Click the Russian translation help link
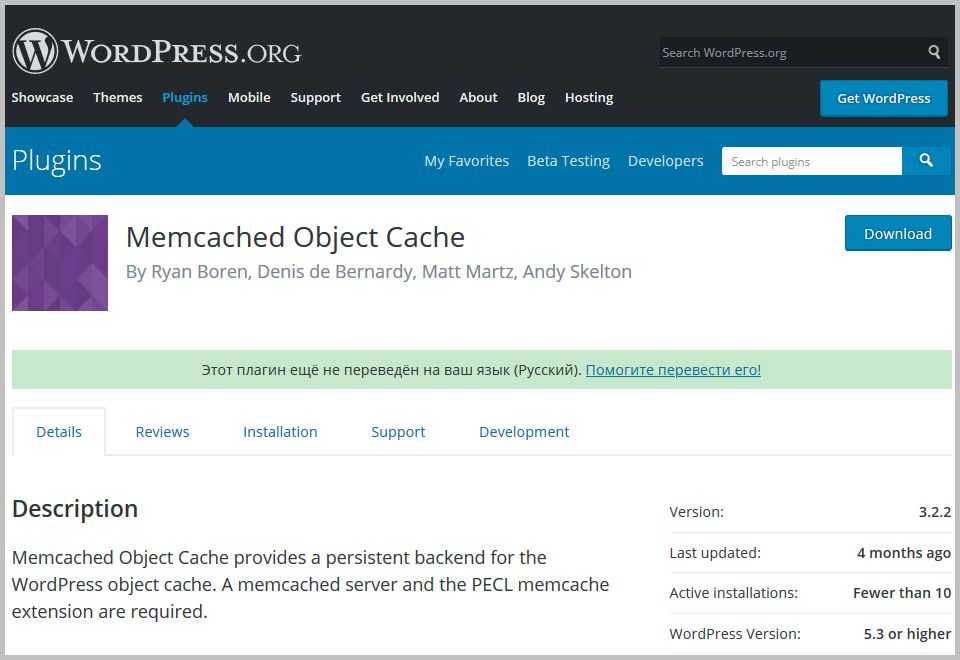The height and width of the screenshot is (660, 960). click(x=673, y=370)
